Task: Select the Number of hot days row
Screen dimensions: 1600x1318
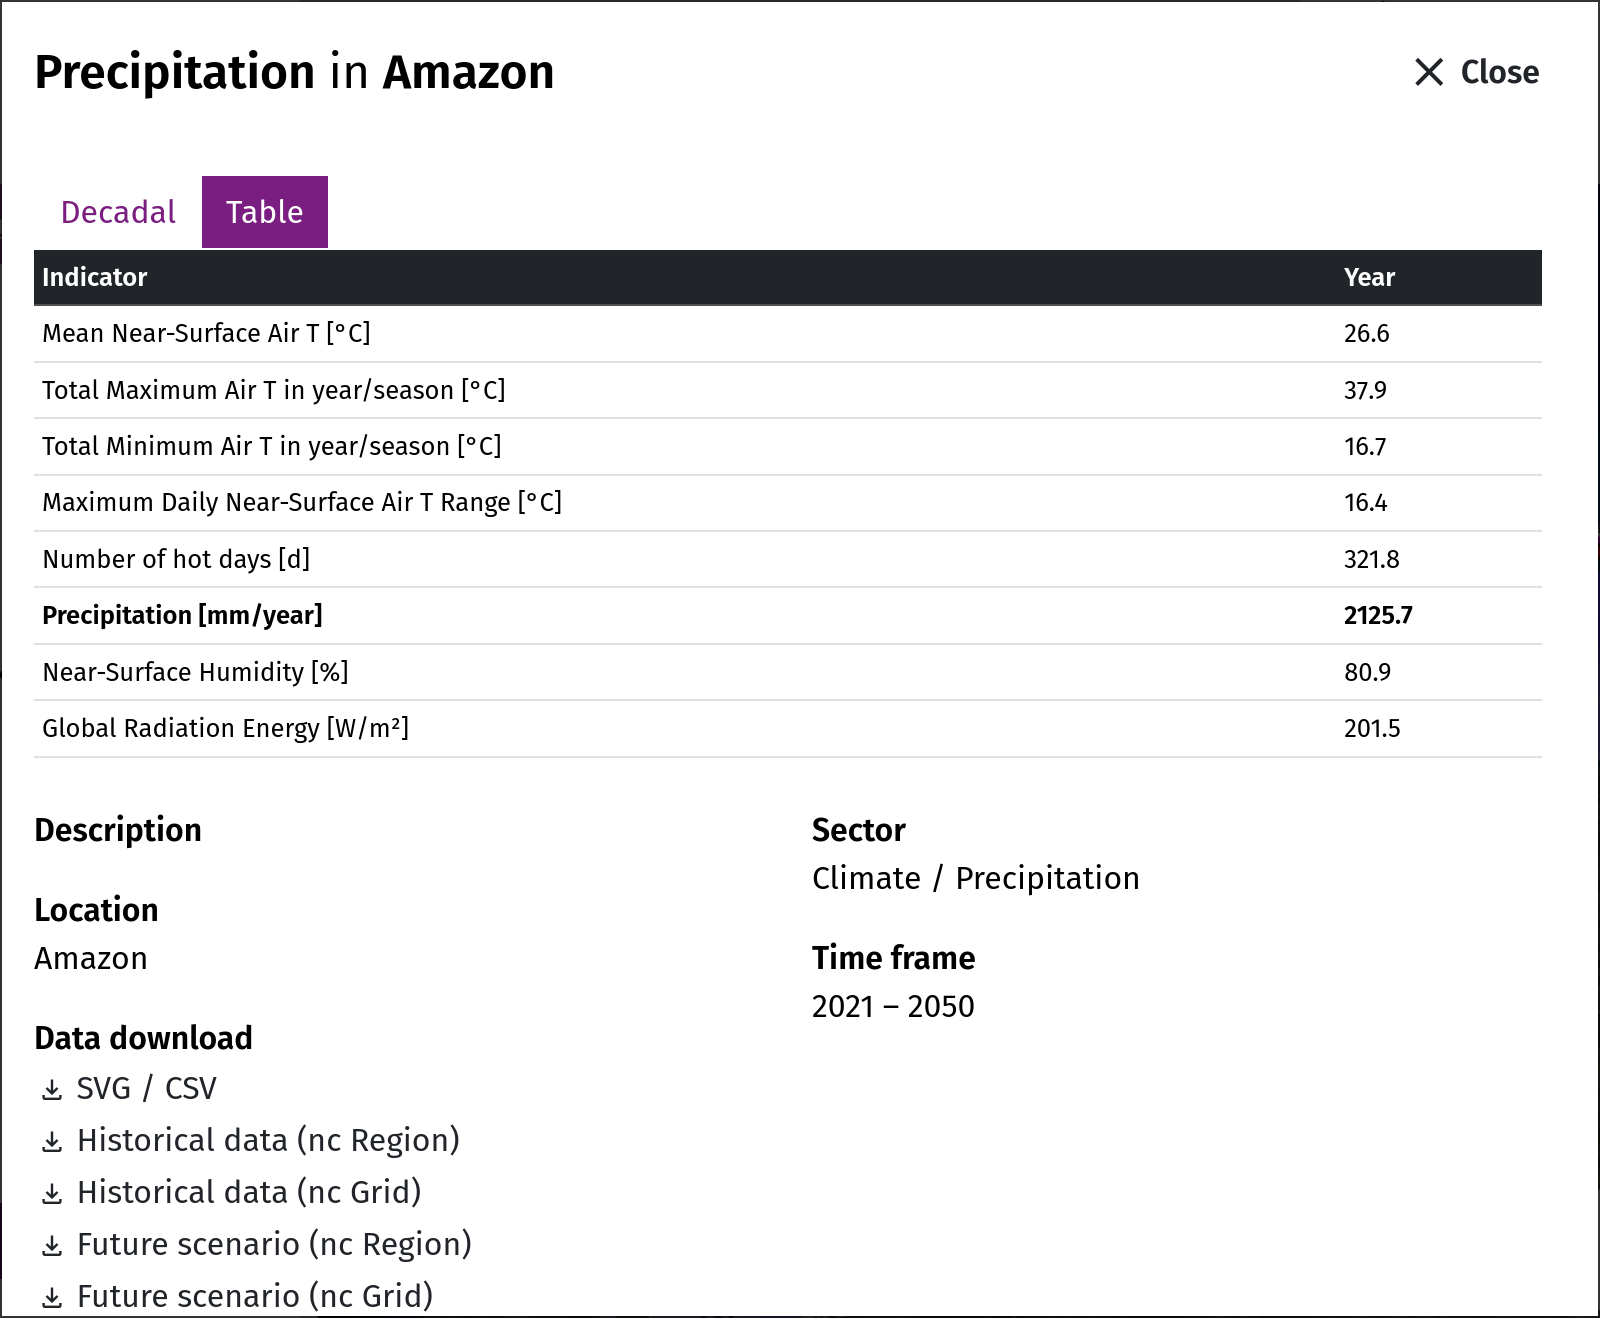Action: click(x=788, y=559)
